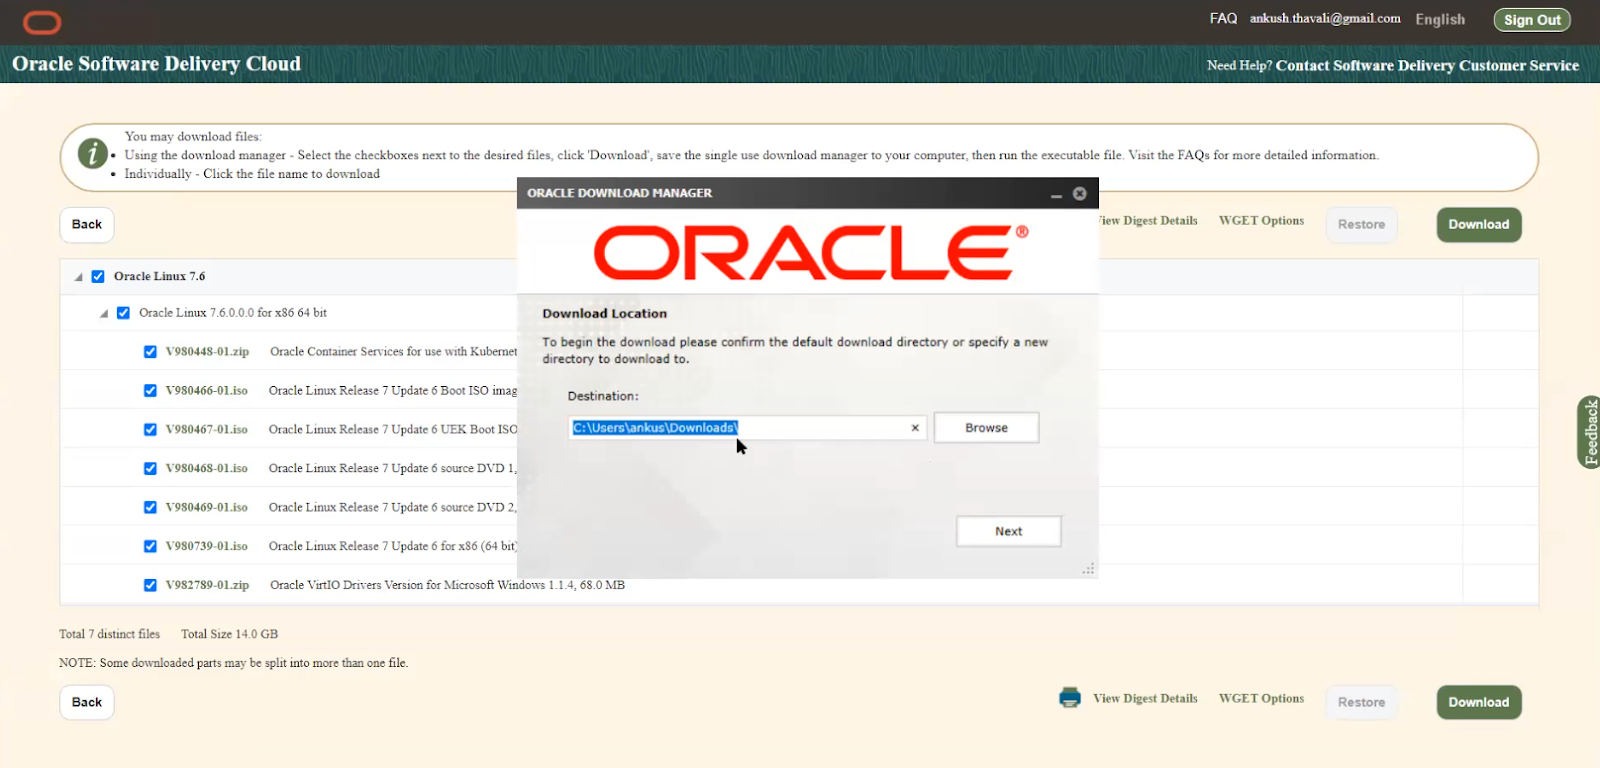Viewport: 1600px width, 768px height.
Task: Collapse the Oracle Linux 7.6.0.0.0 x86 64 bit node
Action: coord(104,313)
